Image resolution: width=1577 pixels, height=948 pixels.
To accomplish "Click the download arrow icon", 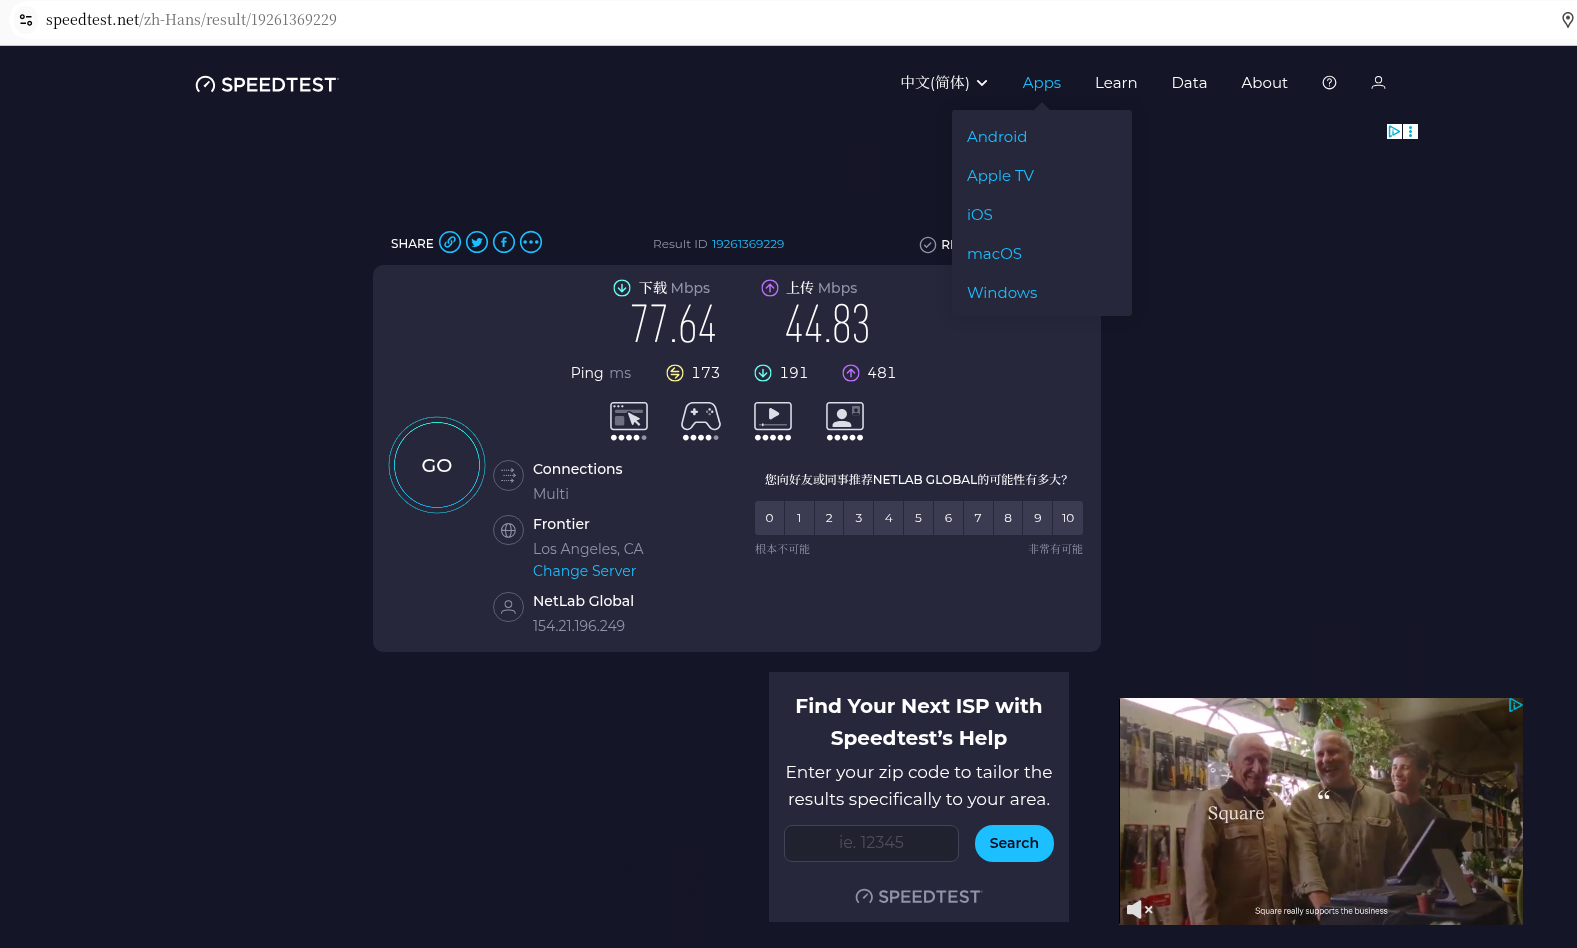I will coord(622,288).
